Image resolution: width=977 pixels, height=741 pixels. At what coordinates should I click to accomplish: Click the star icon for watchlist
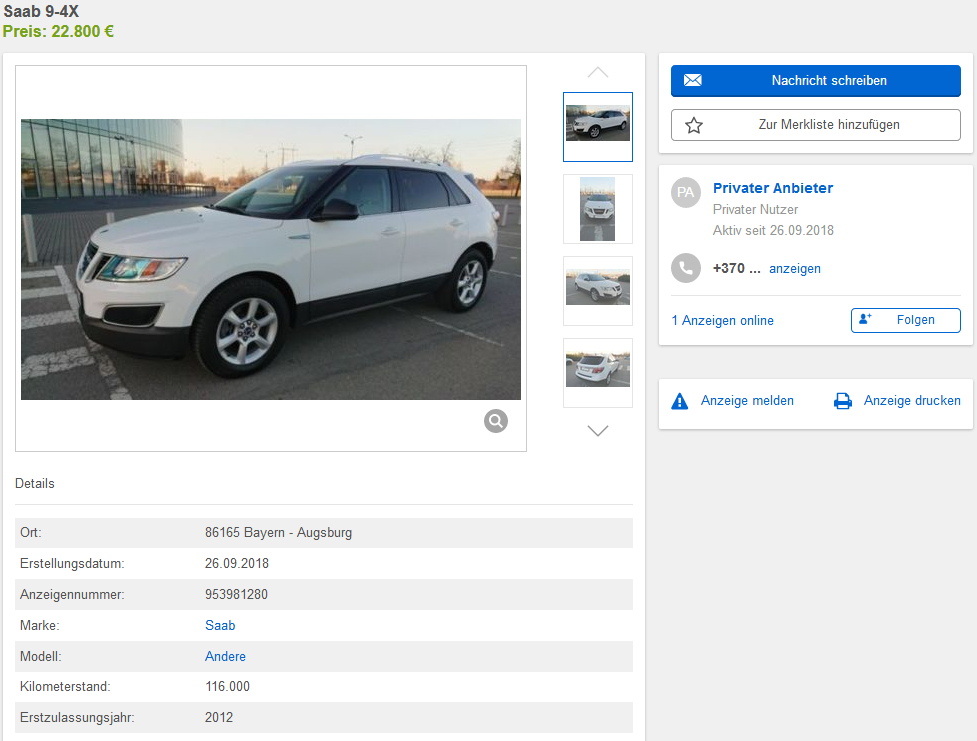coord(693,125)
